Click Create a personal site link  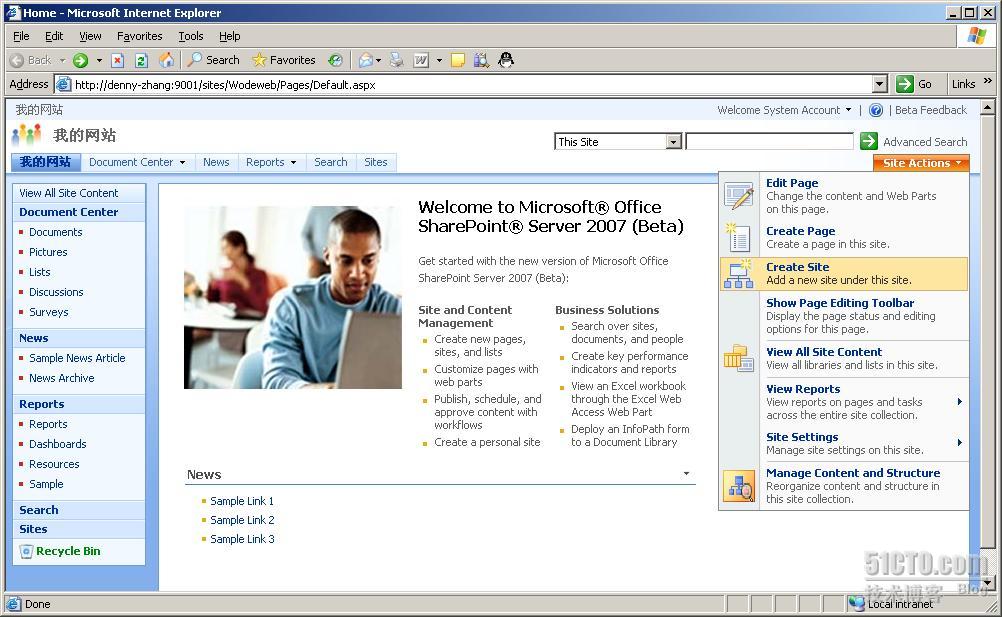487,442
